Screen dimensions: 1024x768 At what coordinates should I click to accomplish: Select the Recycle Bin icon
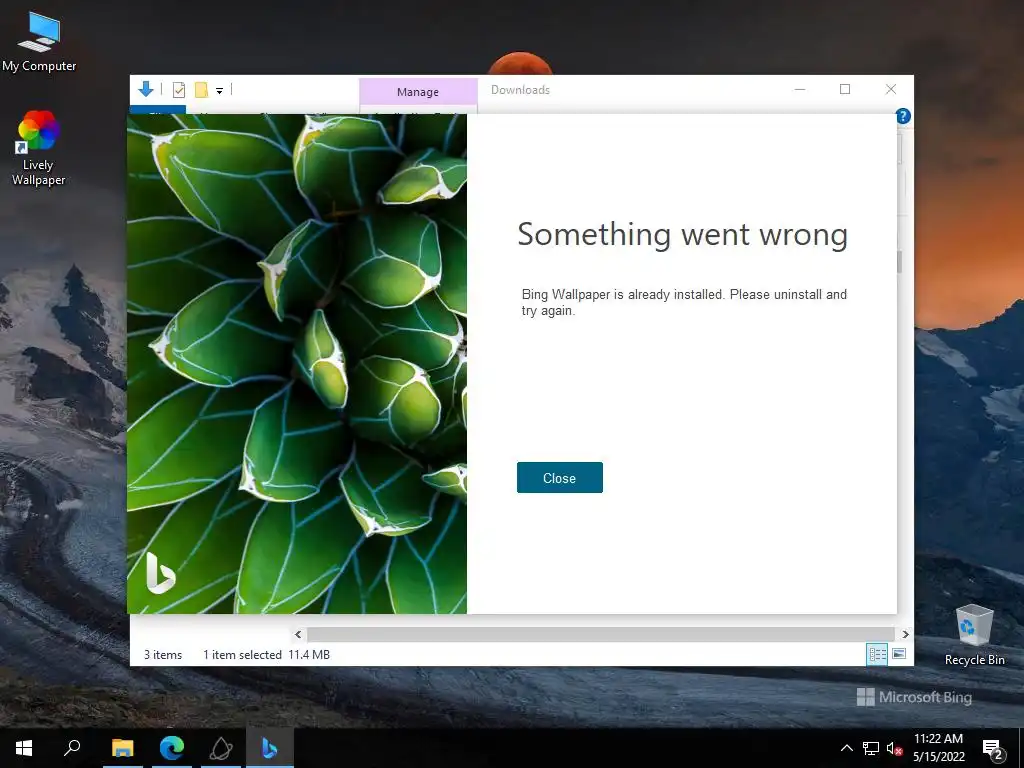click(974, 635)
